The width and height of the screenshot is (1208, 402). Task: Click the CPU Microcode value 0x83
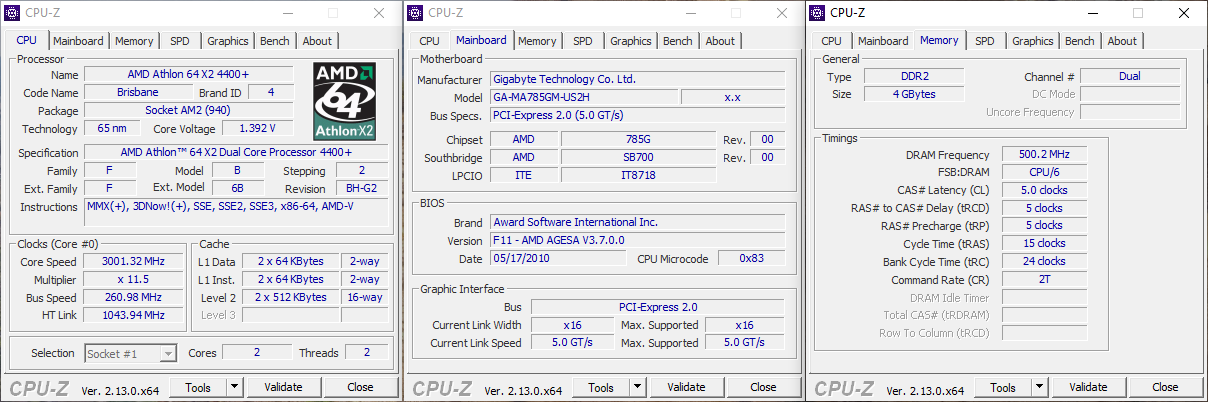click(752, 259)
